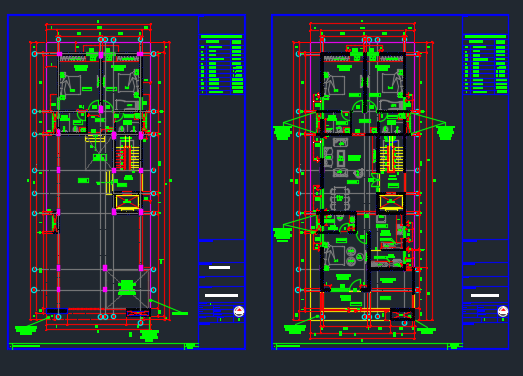Select the small red-crossed duct box on left plan bottom
The image size is (523, 376).
pyautogui.click(x=138, y=313)
